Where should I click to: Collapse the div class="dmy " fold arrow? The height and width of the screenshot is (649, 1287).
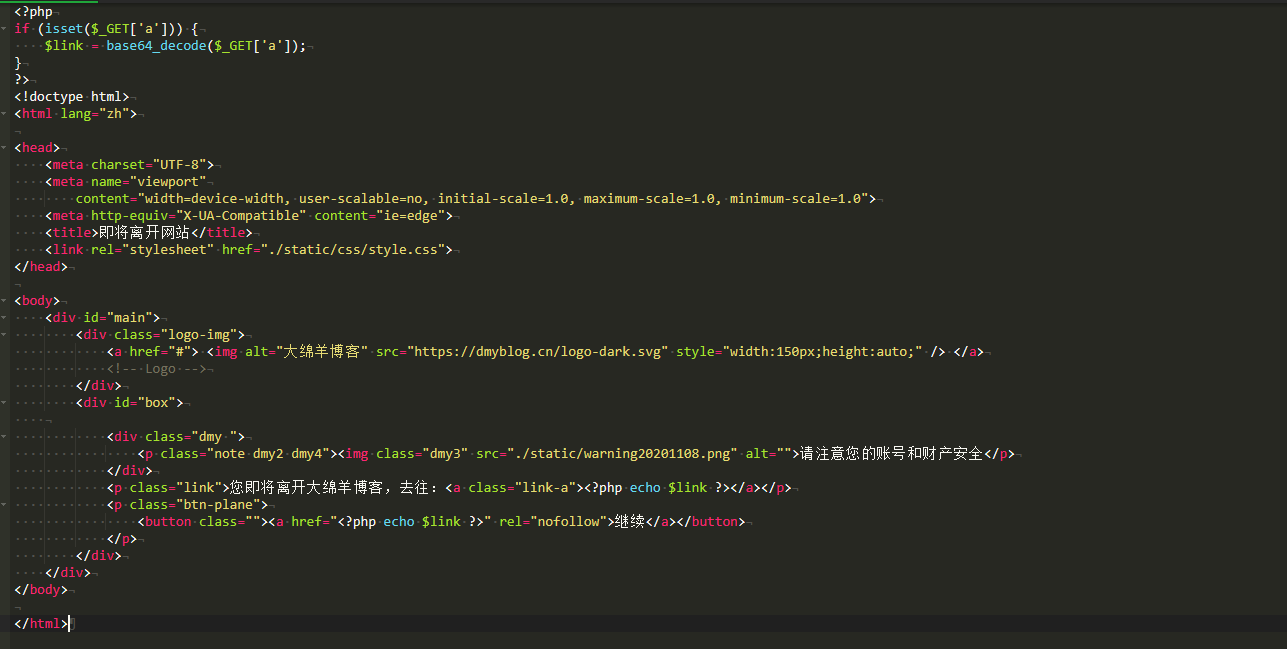[x=6, y=437]
